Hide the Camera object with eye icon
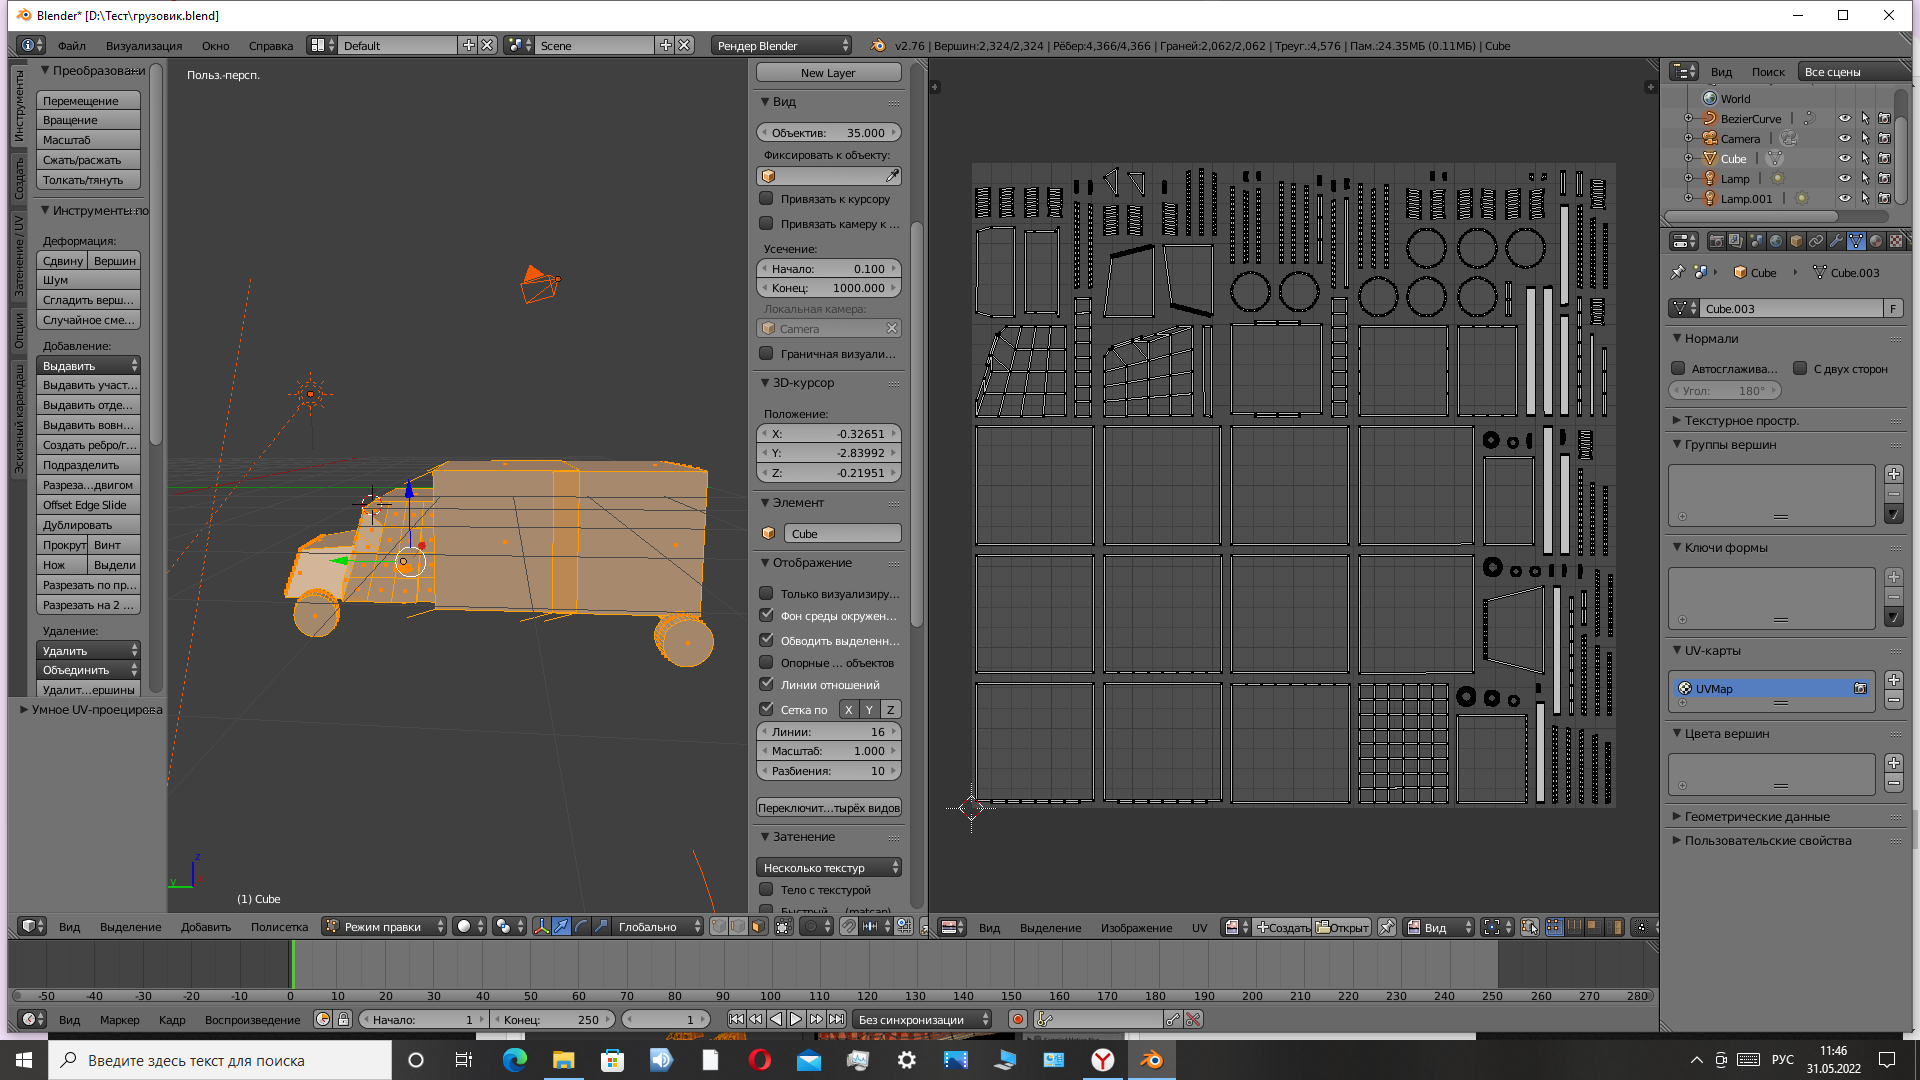Image resolution: width=1920 pixels, height=1080 pixels. (x=1845, y=139)
